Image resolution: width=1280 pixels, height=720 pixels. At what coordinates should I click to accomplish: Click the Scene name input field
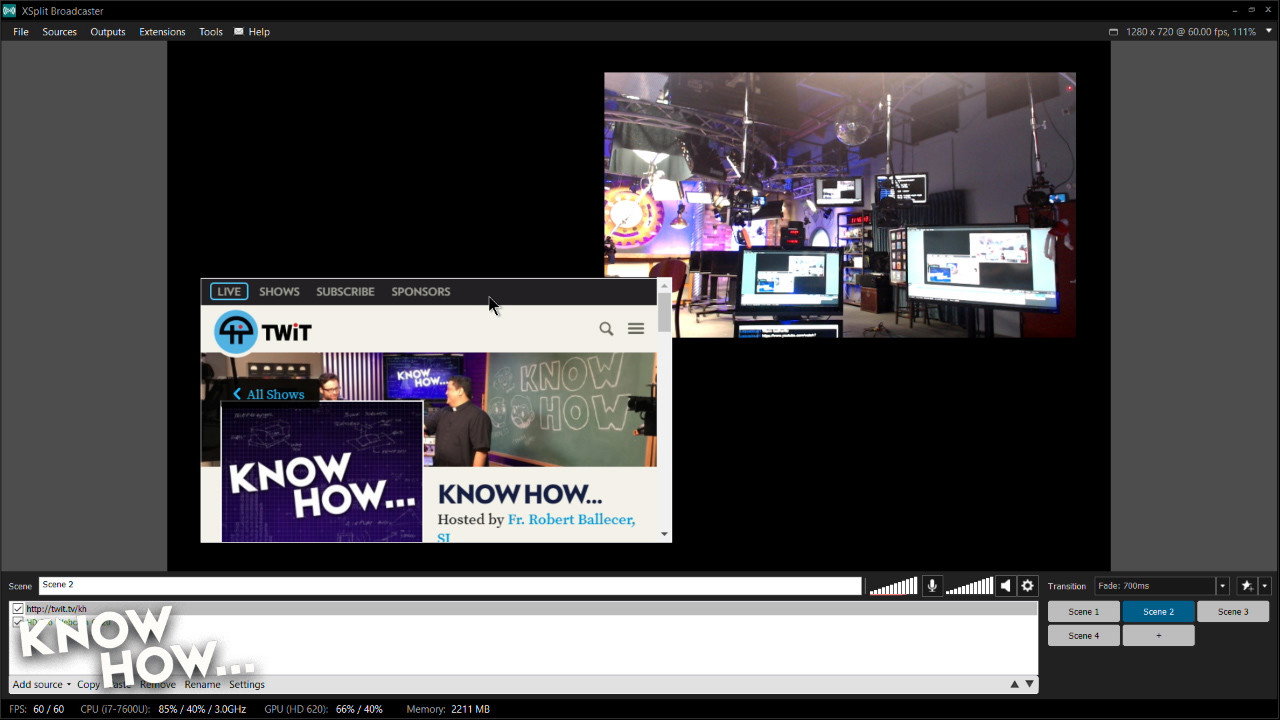[x=450, y=586]
